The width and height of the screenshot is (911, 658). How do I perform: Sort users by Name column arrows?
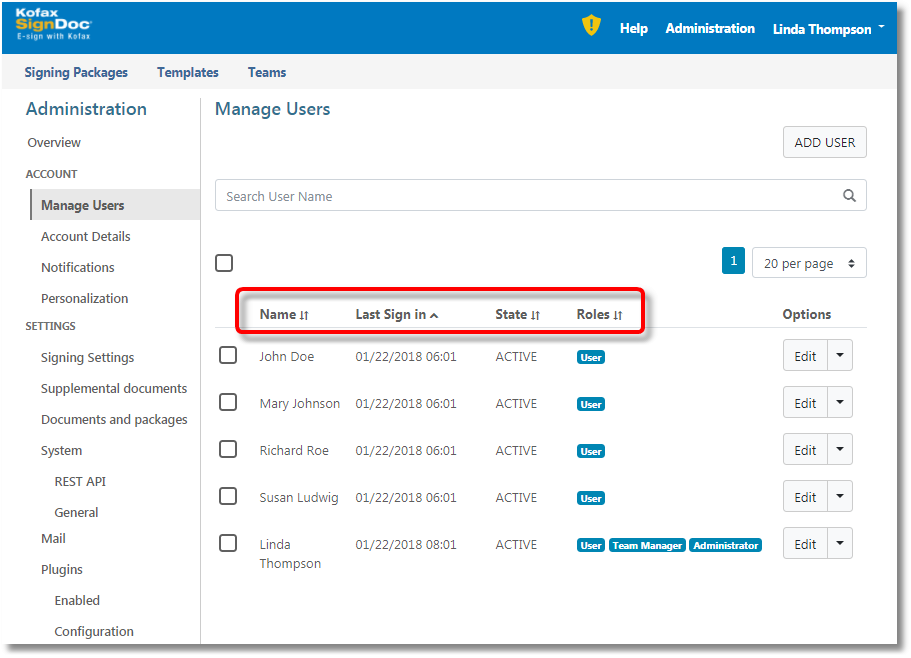click(x=304, y=315)
